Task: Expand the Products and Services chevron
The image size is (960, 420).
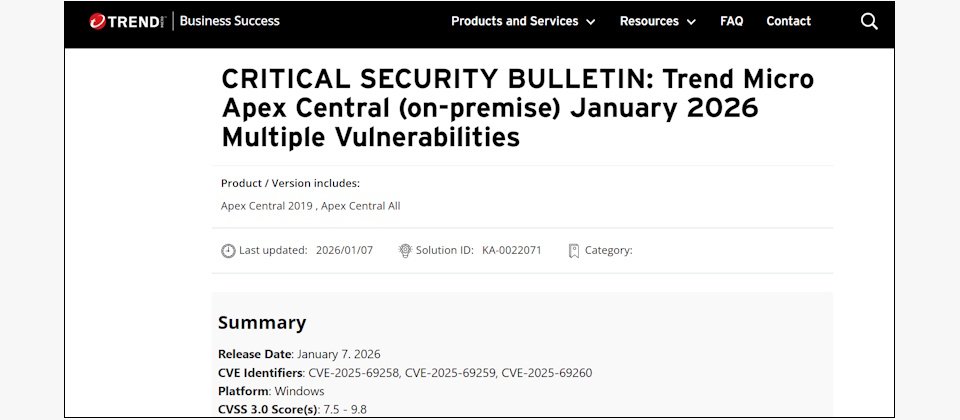Action: 590,22
